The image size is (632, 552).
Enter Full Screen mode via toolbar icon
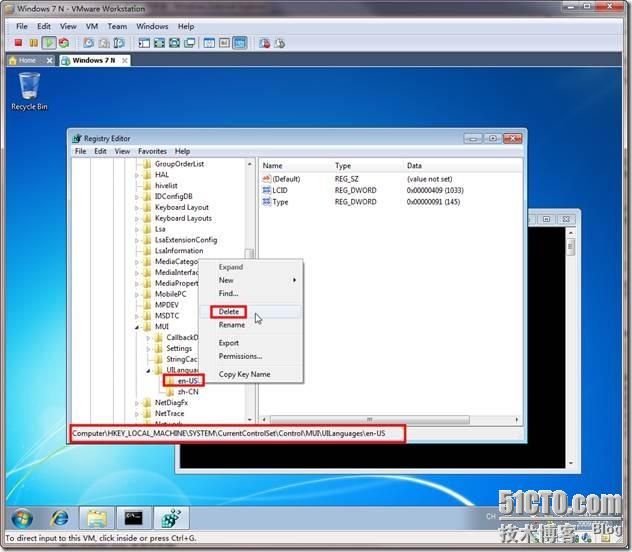point(159,43)
